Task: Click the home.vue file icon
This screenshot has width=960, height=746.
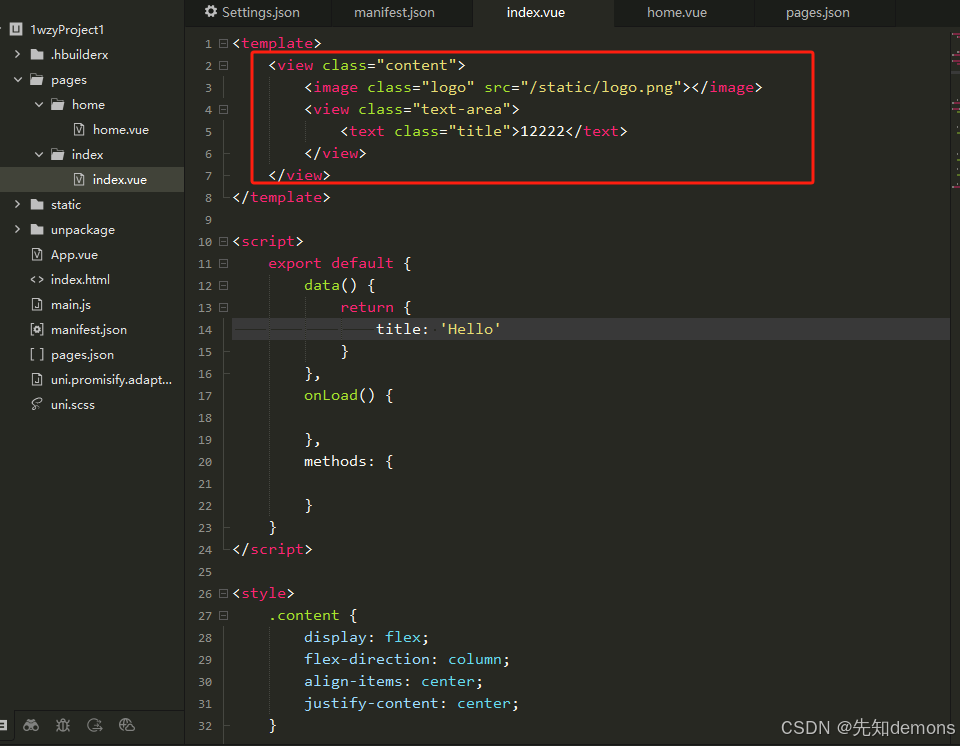Action: coord(79,129)
